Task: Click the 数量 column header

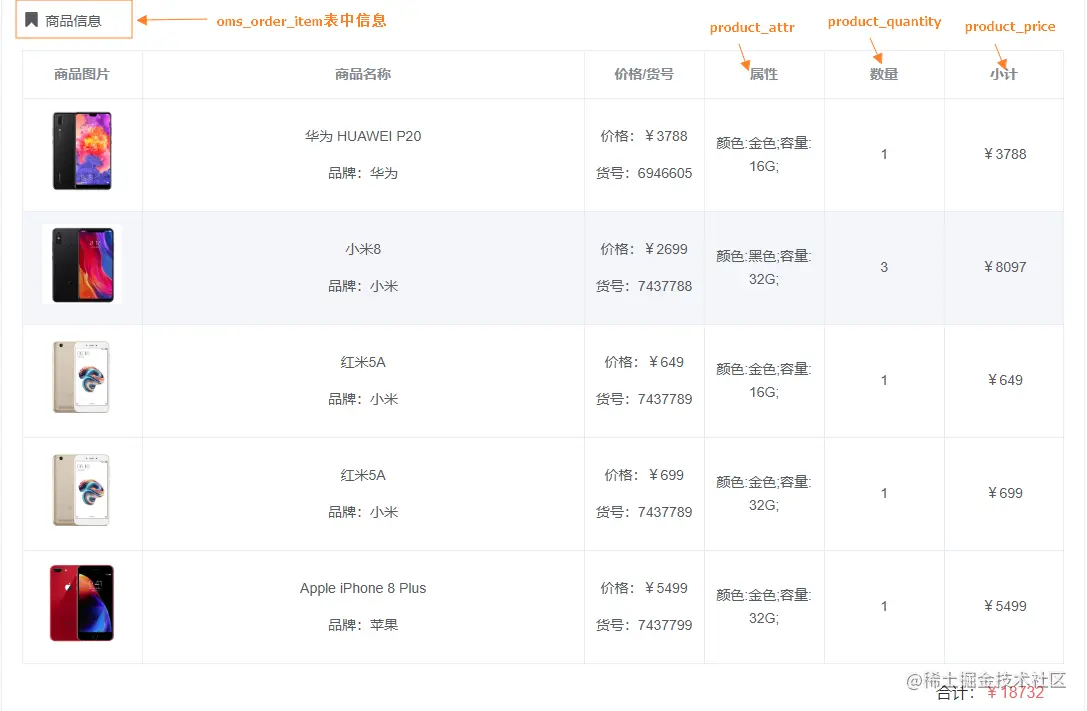Action: click(x=884, y=74)
